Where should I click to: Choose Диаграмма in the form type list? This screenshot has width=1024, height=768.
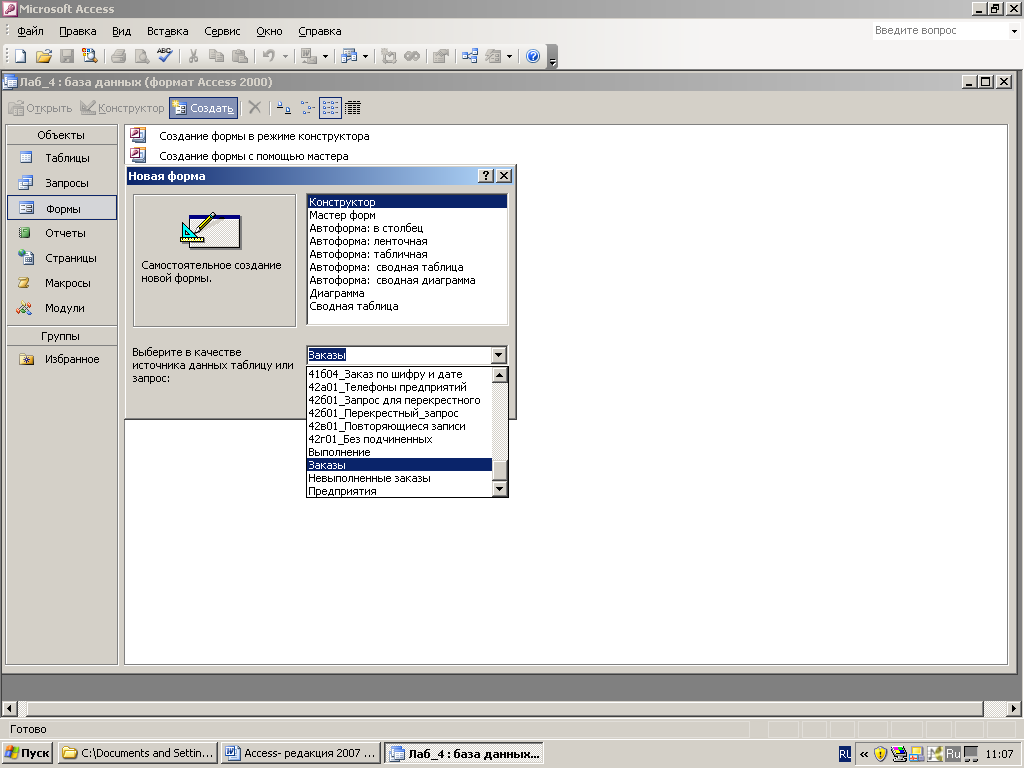click(407, 293)
